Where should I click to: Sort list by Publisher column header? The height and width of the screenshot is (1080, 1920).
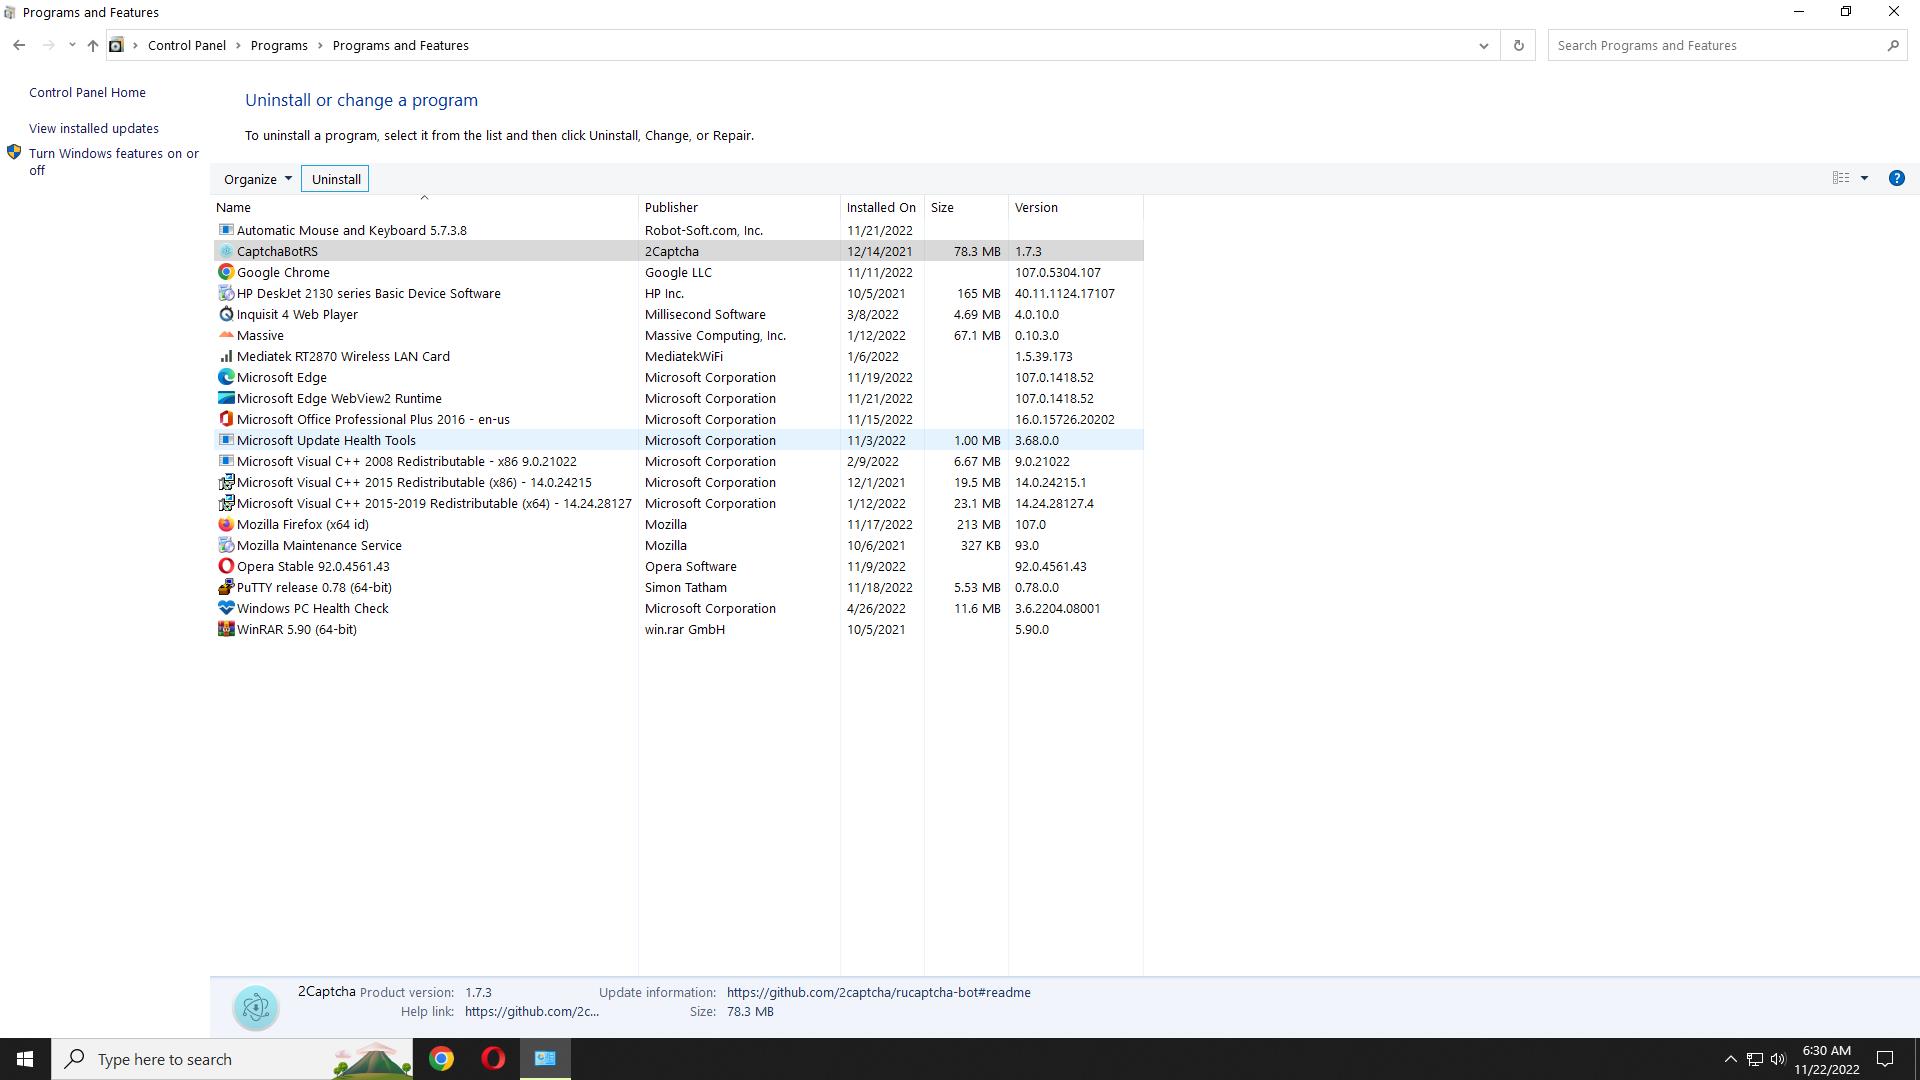tap(671, 207)
